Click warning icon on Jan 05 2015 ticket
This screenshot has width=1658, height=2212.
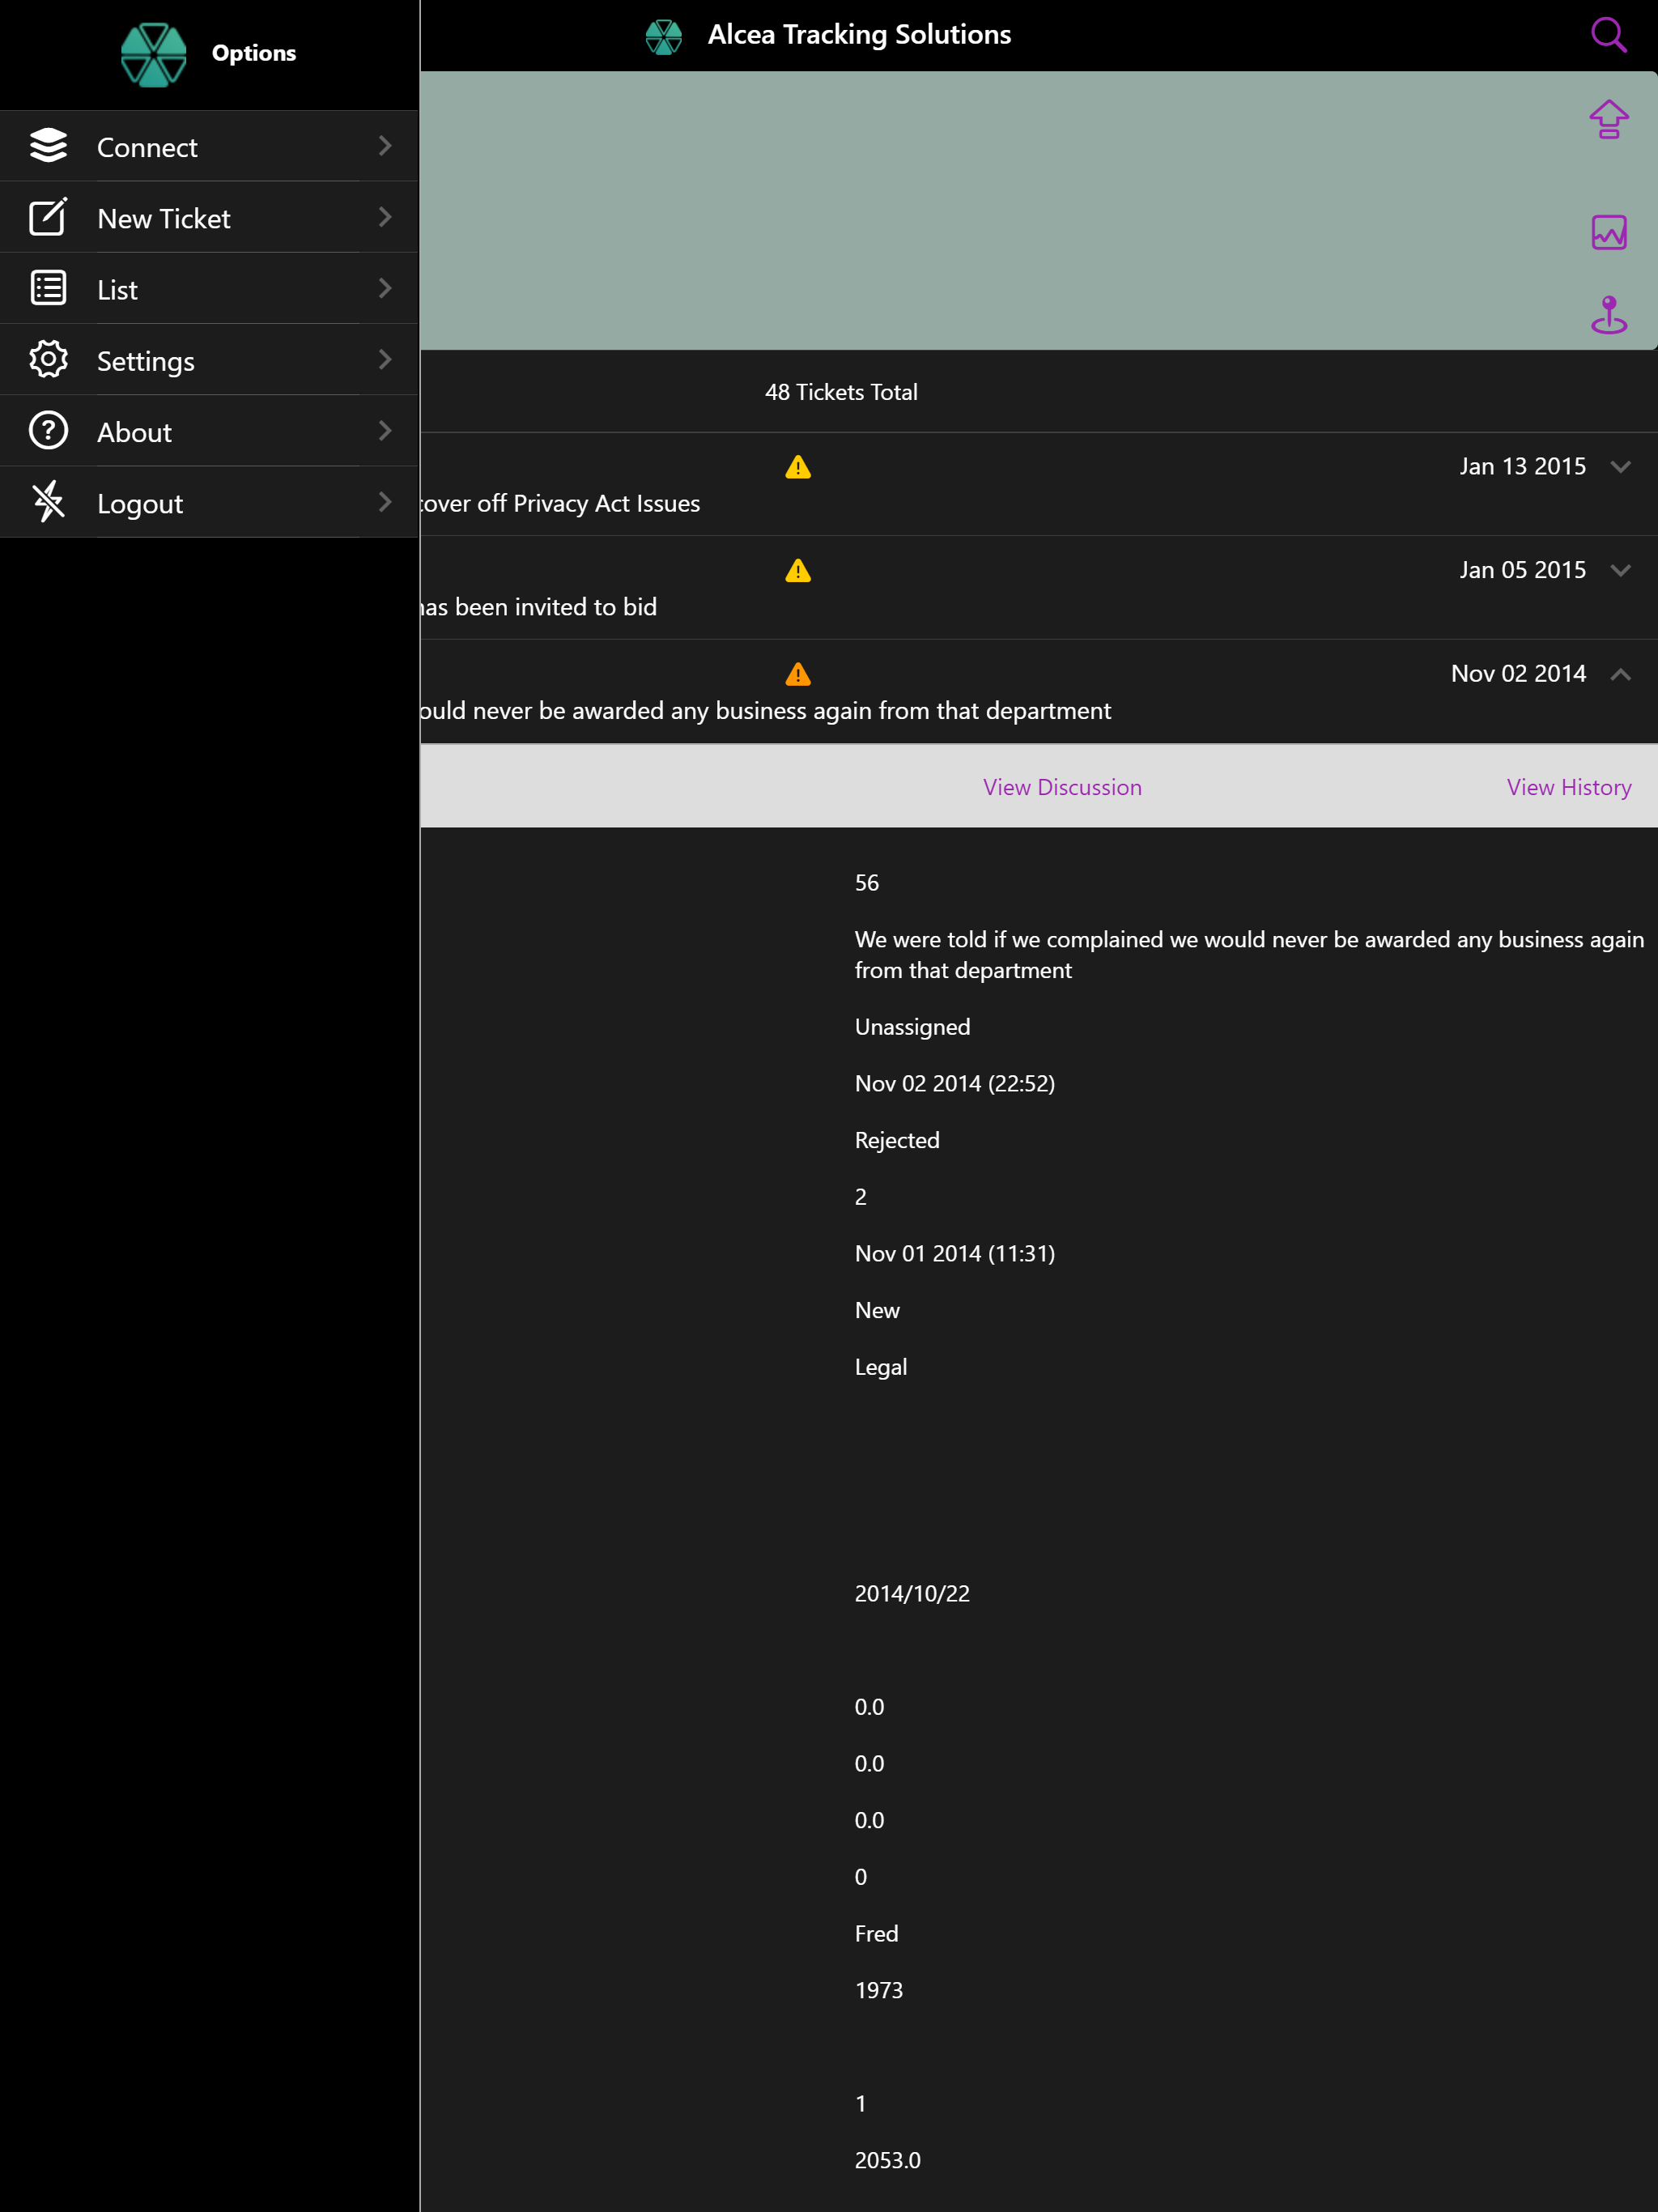click(798, 570)
